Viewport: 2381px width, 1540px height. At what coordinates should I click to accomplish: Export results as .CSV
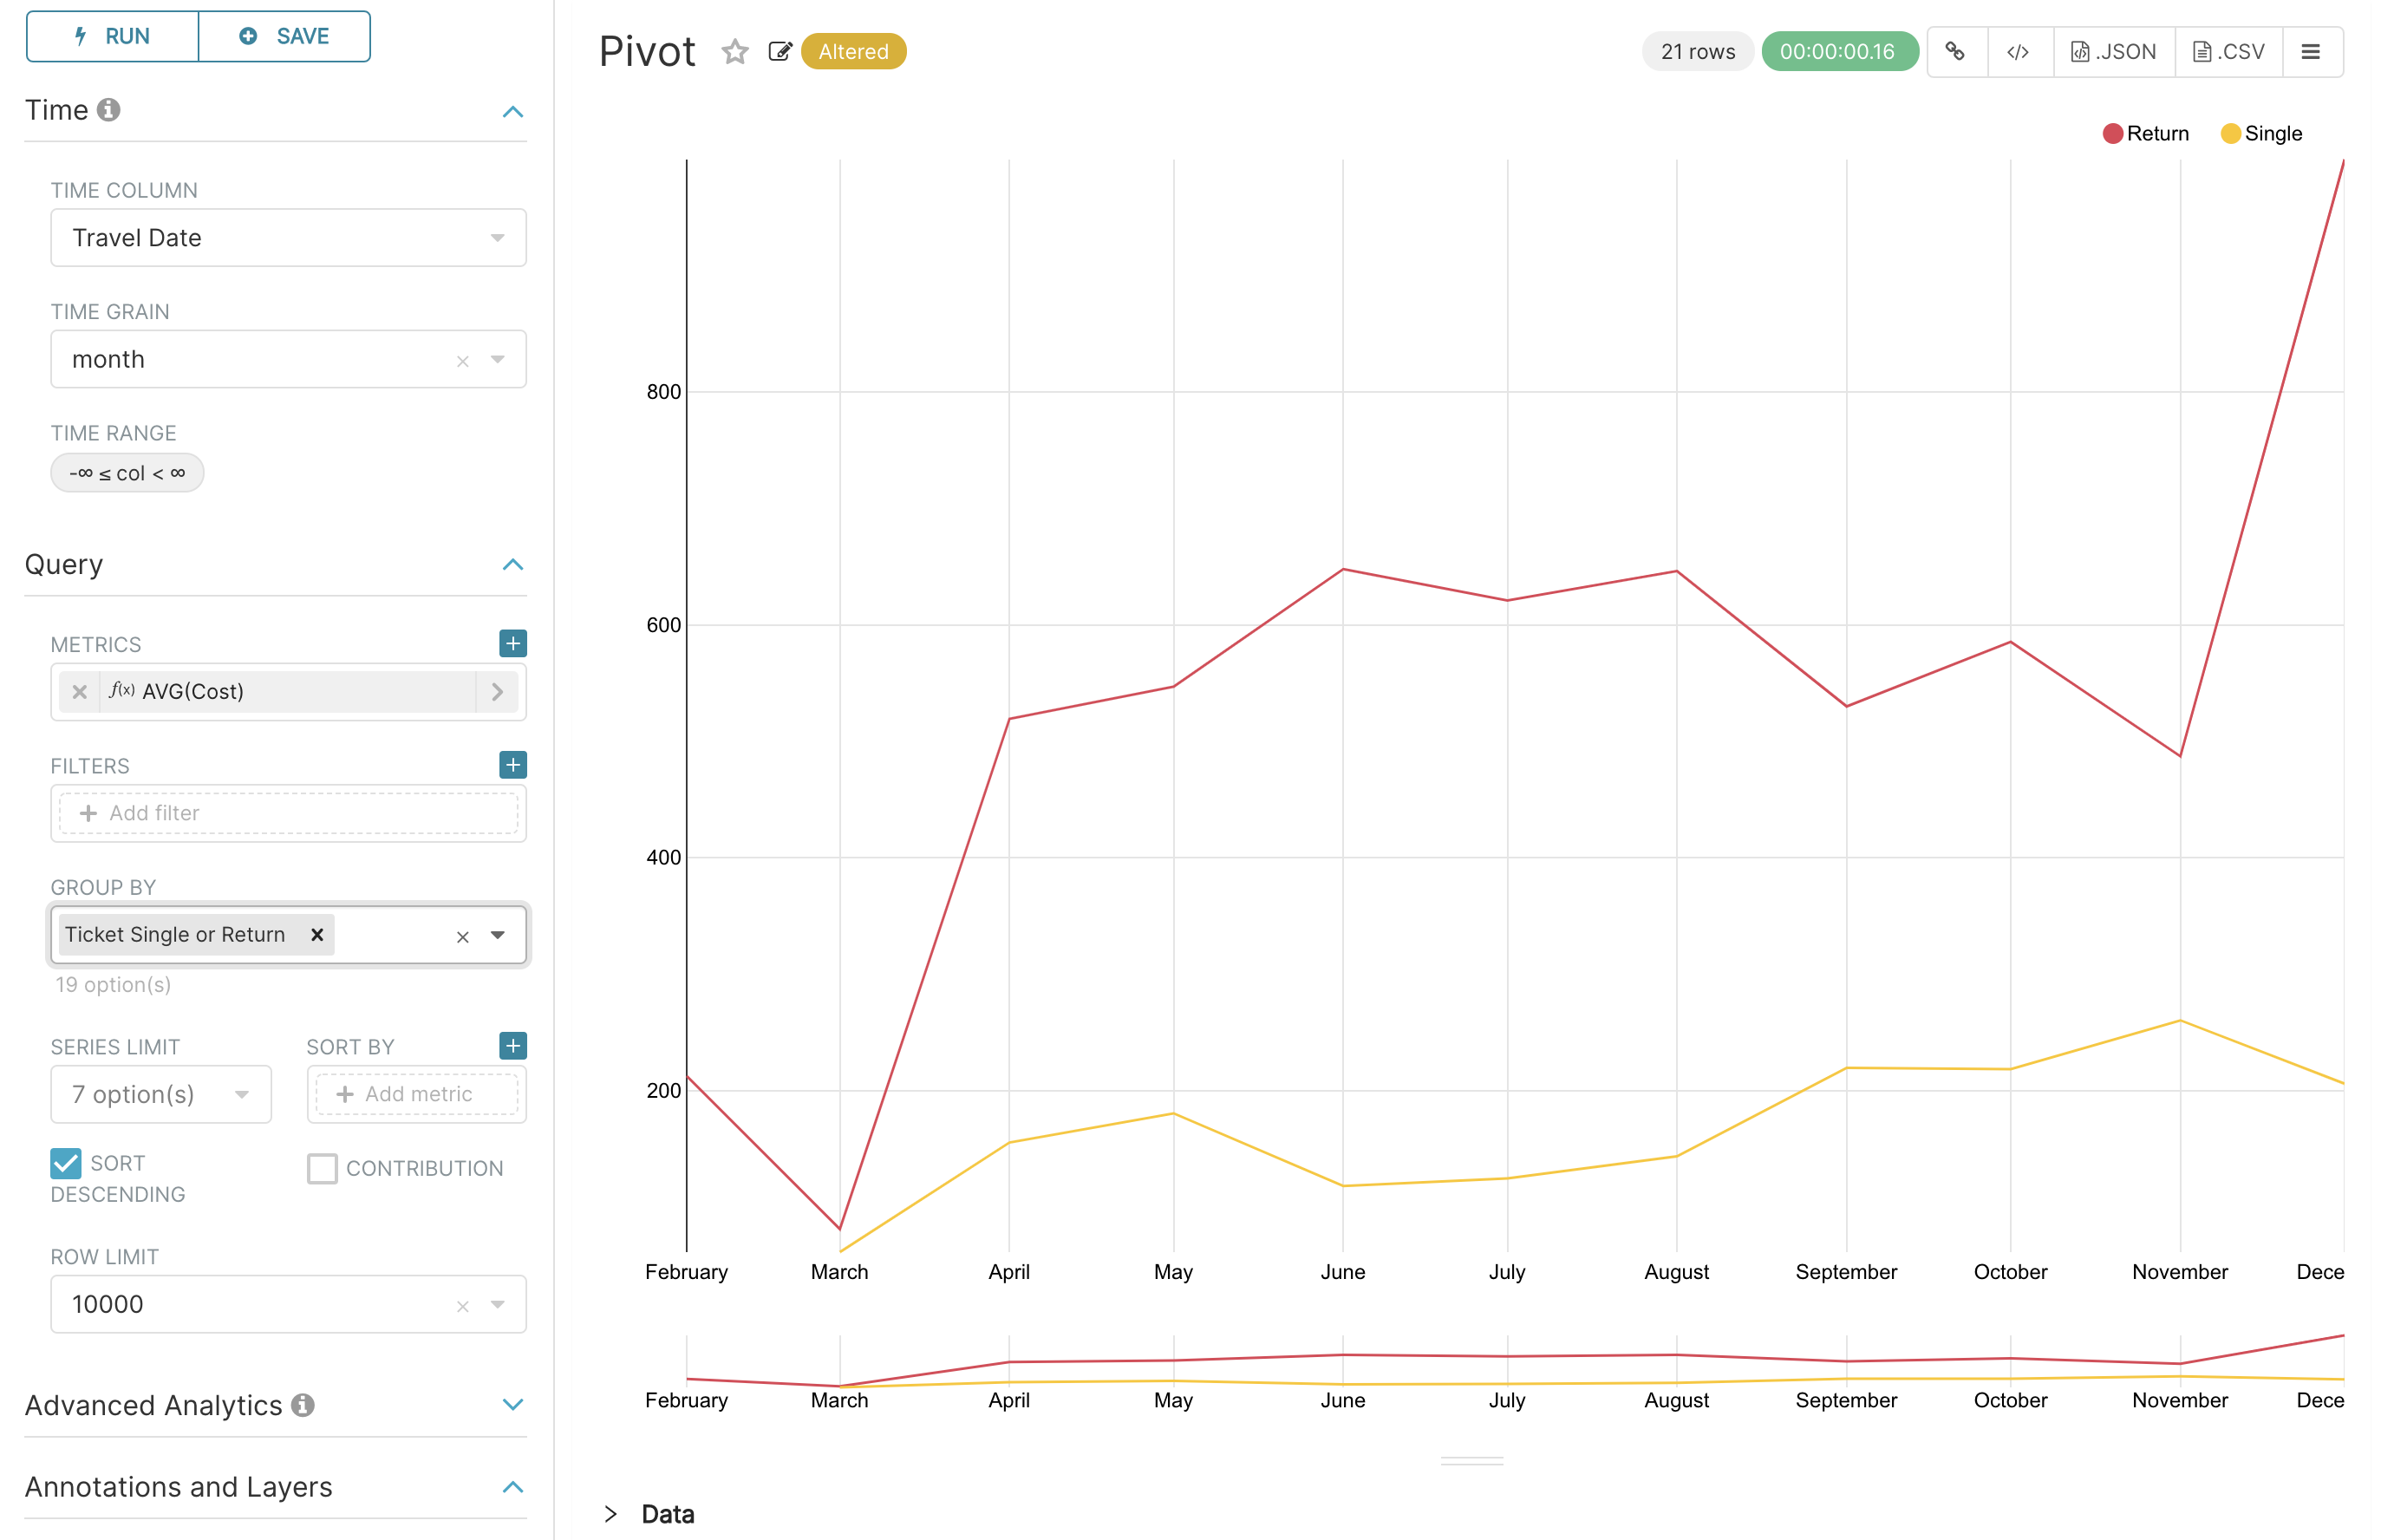(x=2228, y=51)
